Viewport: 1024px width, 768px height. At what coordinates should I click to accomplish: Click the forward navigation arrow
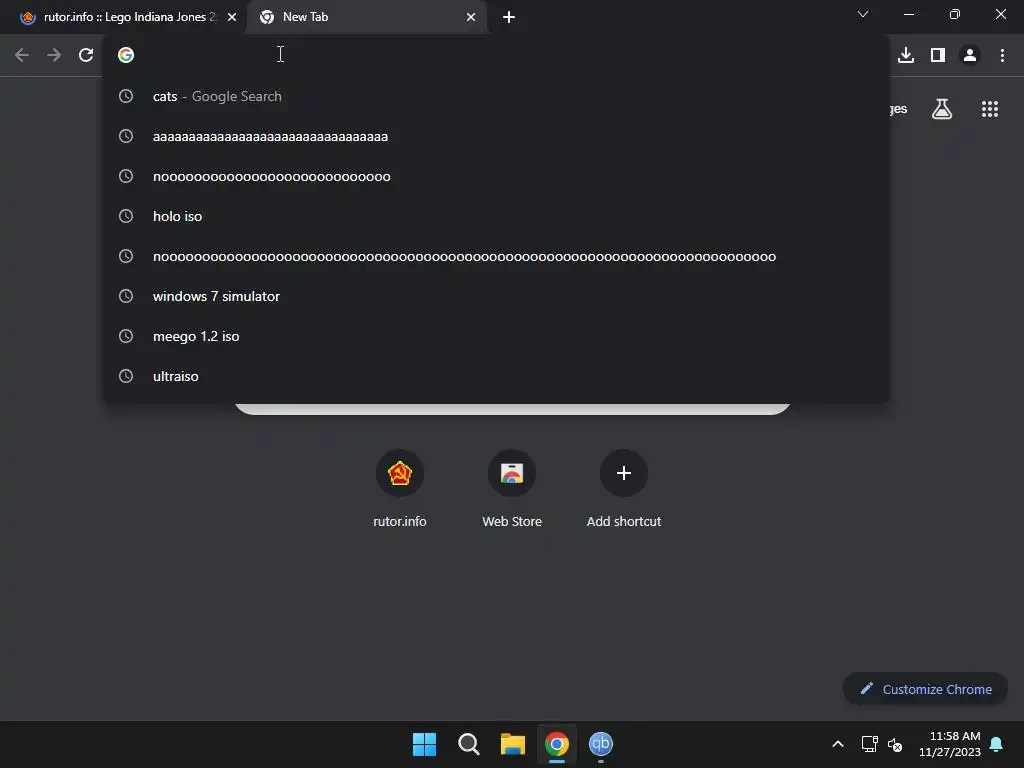(54, 55)
